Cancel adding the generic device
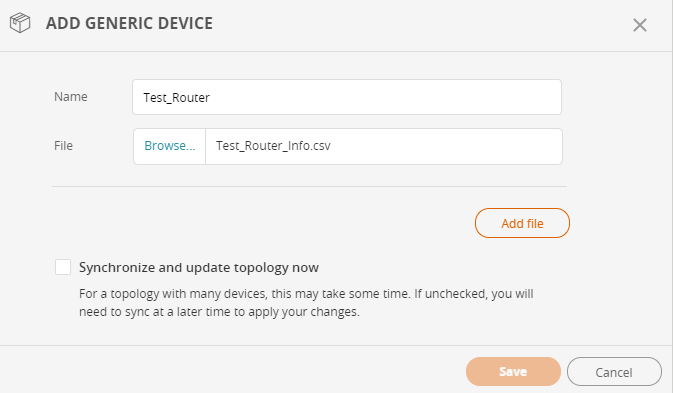Viewport: 673px width, 393px height. (x=614, y=372)
